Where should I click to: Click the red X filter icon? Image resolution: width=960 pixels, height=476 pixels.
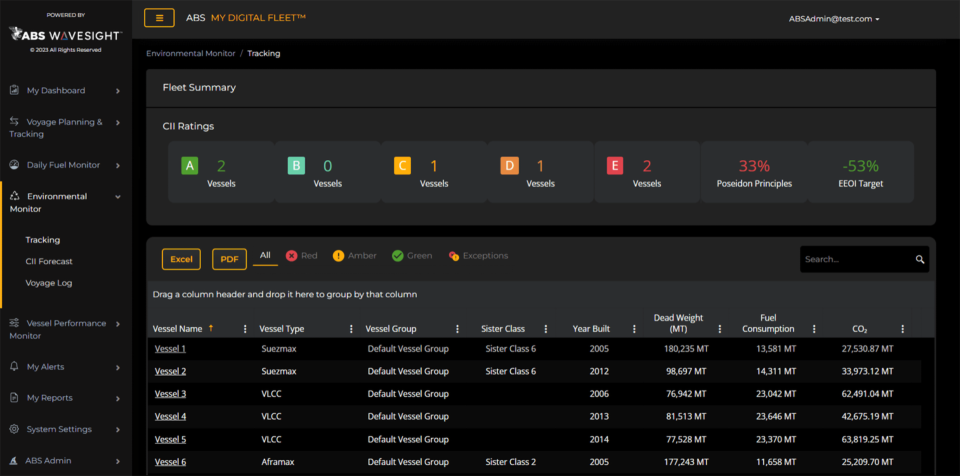pyautogui.click(x=291, y=255)
